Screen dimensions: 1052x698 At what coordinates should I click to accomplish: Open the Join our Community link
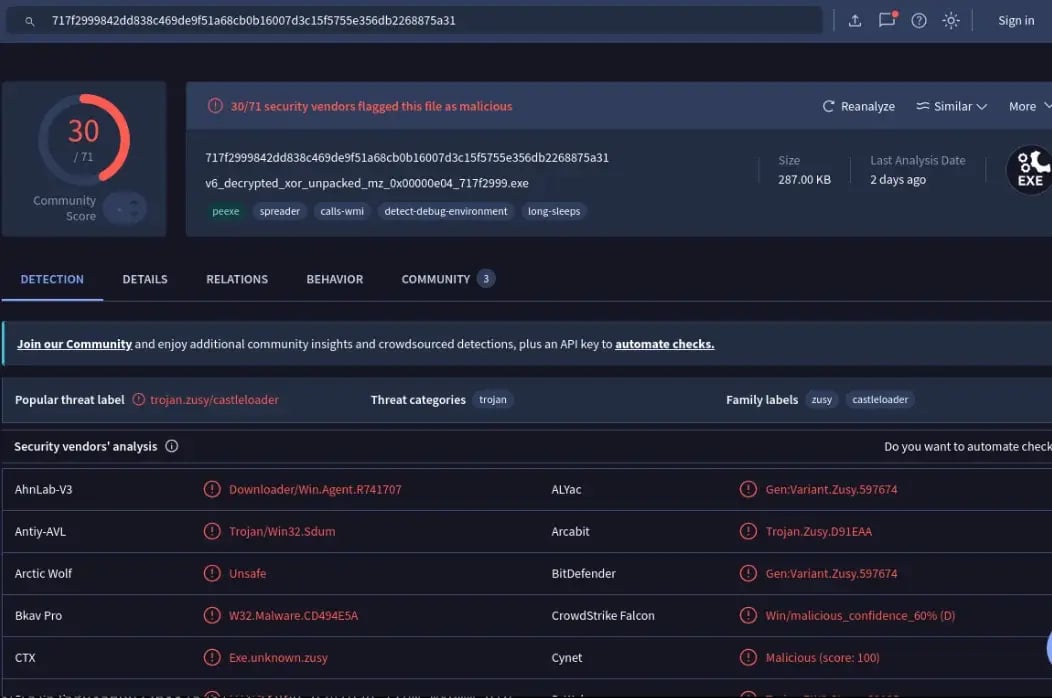(74, 344)
